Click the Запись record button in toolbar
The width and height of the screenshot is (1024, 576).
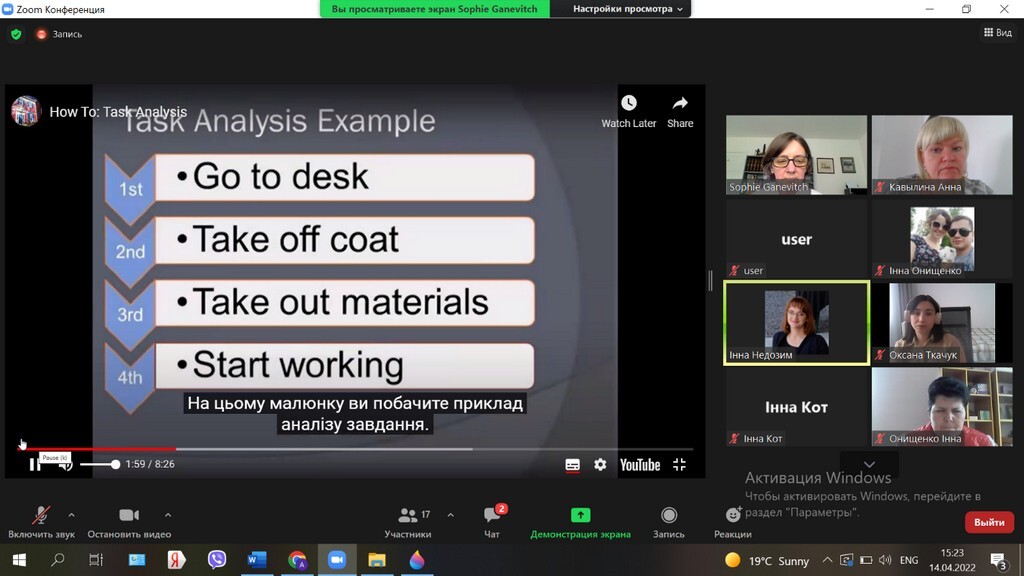point(669,522)
